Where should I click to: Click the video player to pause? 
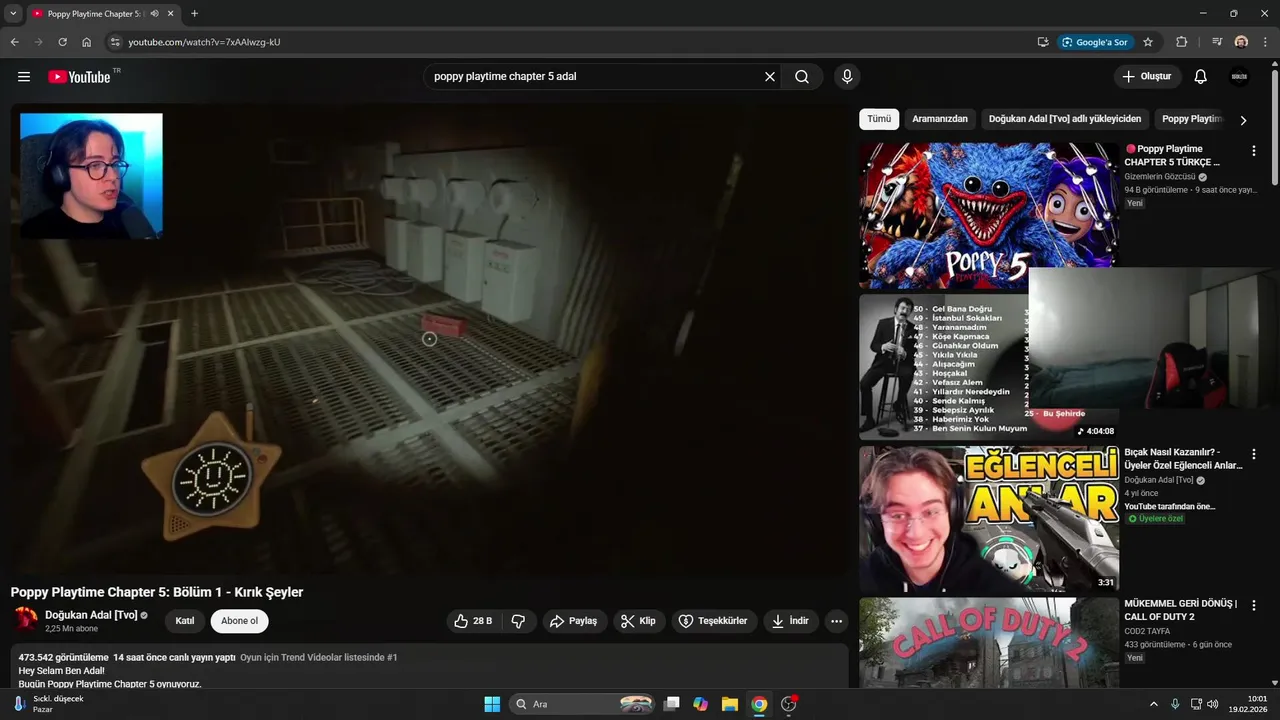coord(429,339)
